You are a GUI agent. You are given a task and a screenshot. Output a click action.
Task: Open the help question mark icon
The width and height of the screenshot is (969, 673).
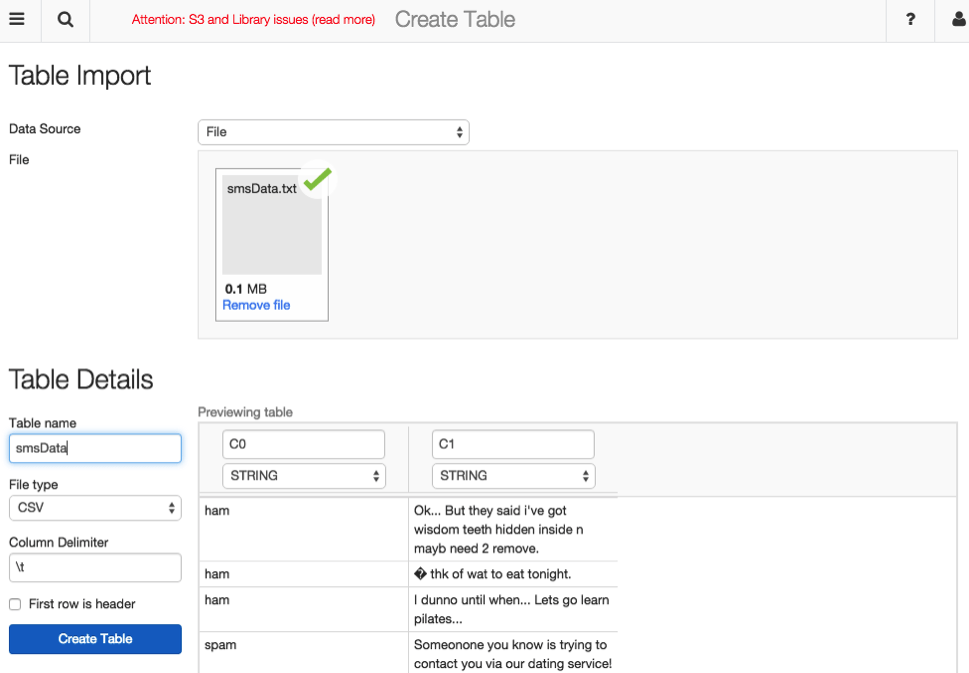(910, 20)
